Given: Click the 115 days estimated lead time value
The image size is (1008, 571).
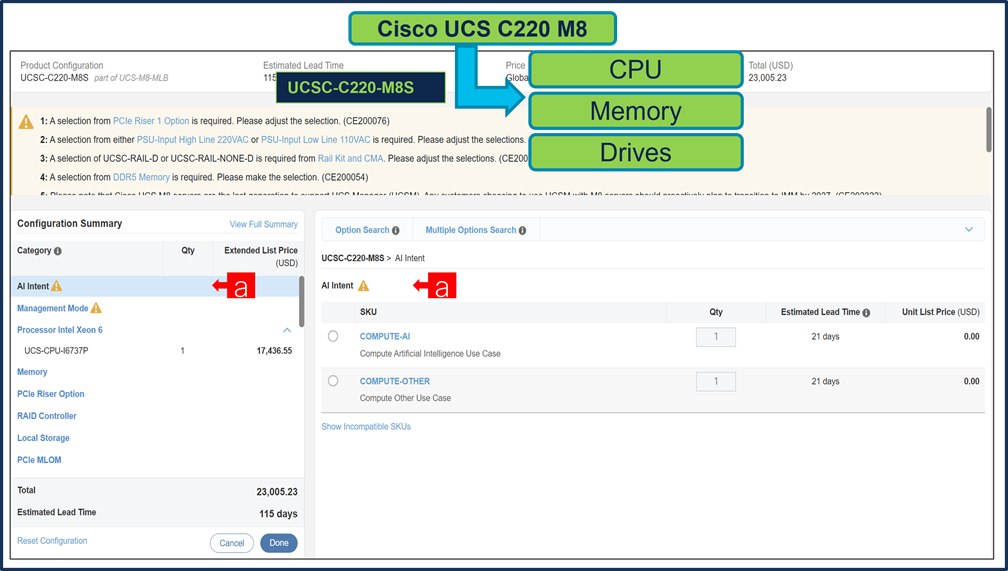Looking at the screenshot, I should click(x=278, y=514).
